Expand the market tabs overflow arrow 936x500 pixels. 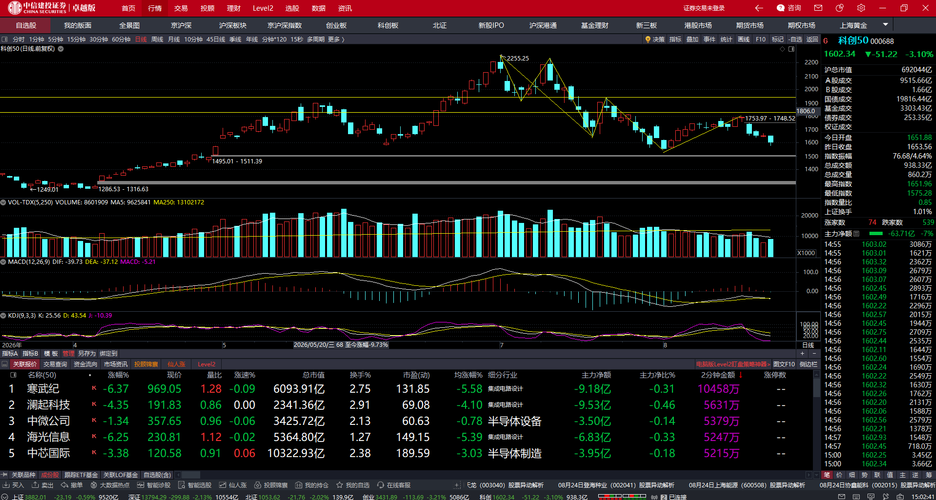tap(886, 25)
